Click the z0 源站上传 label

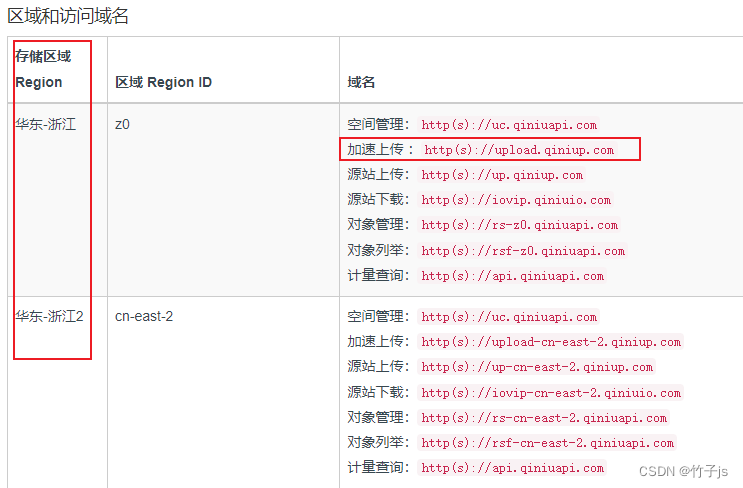(x=378, y=174)
